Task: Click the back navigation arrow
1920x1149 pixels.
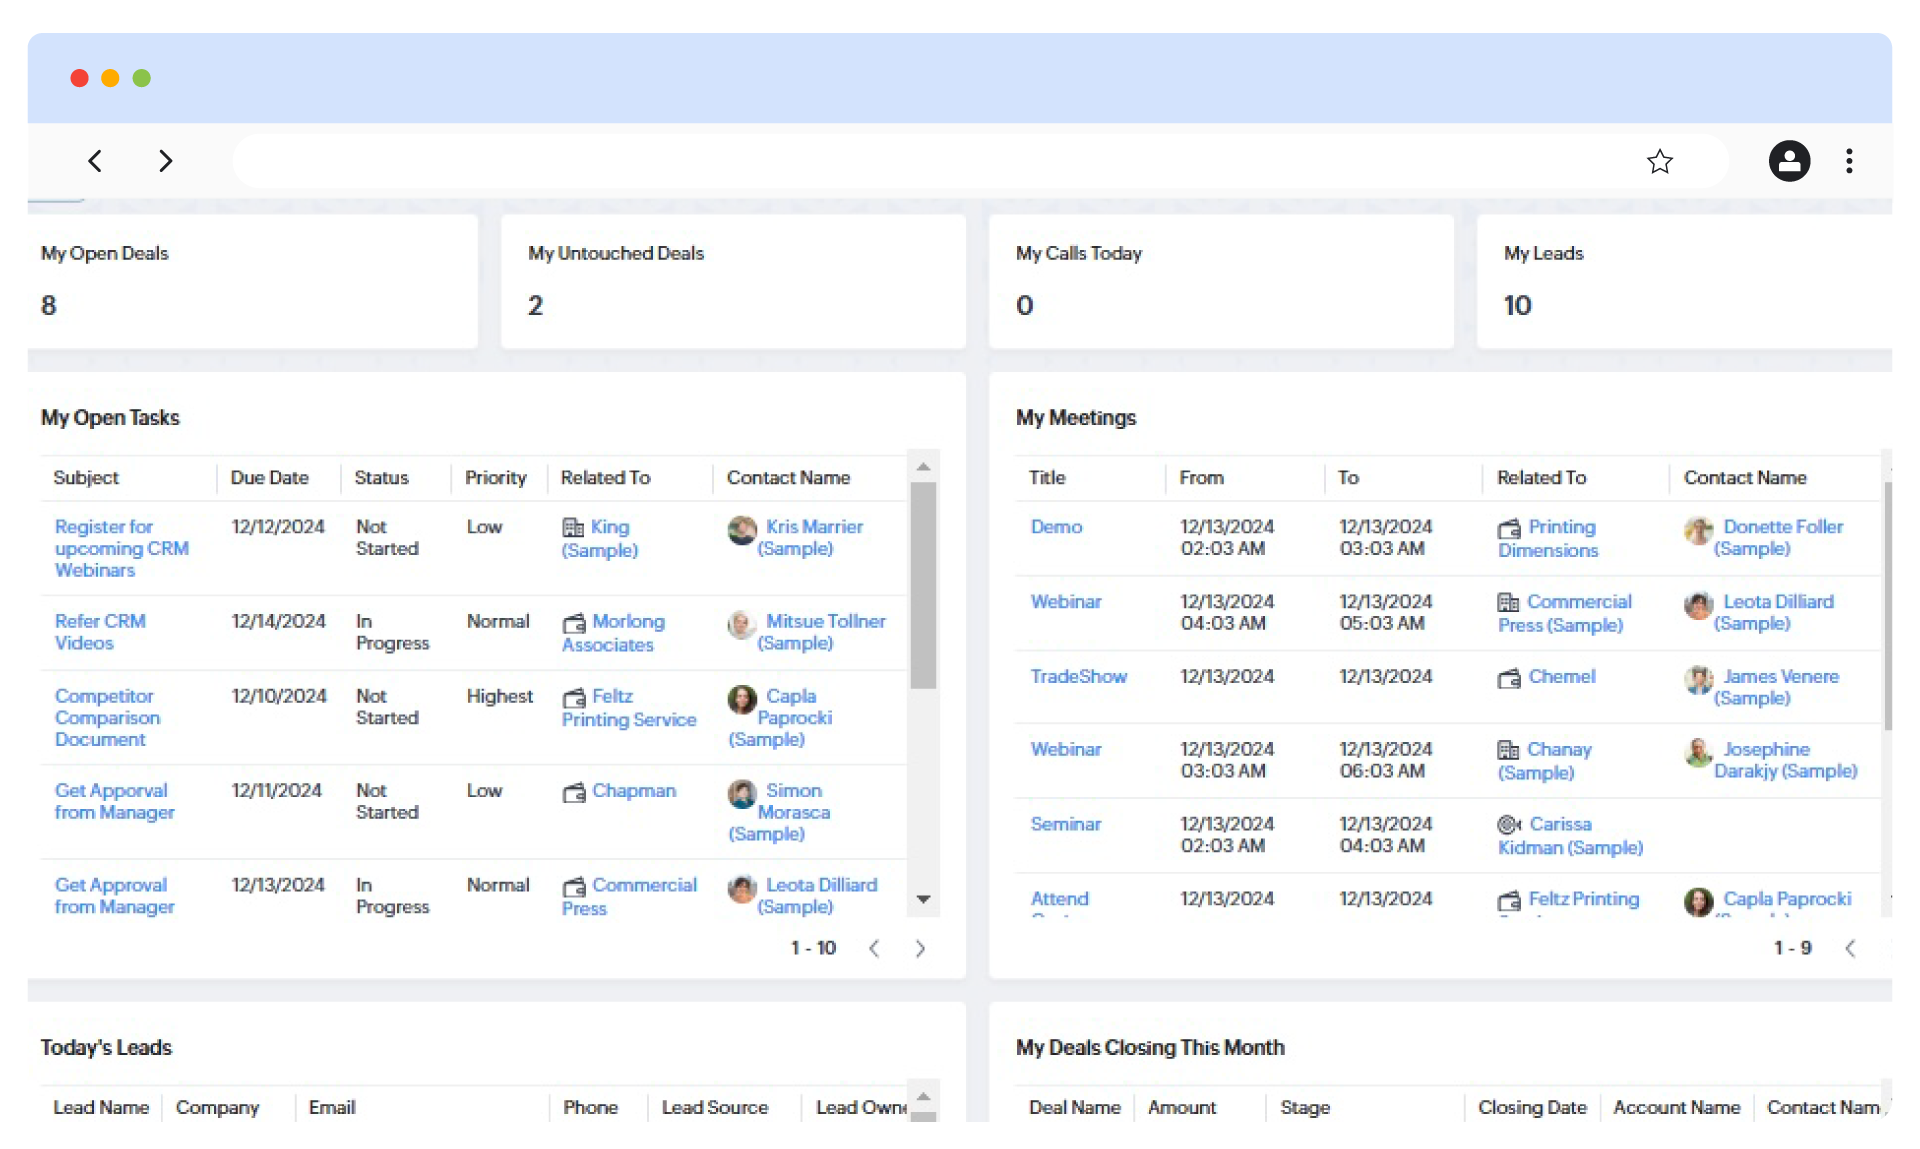Action: [x=95, y=161]
